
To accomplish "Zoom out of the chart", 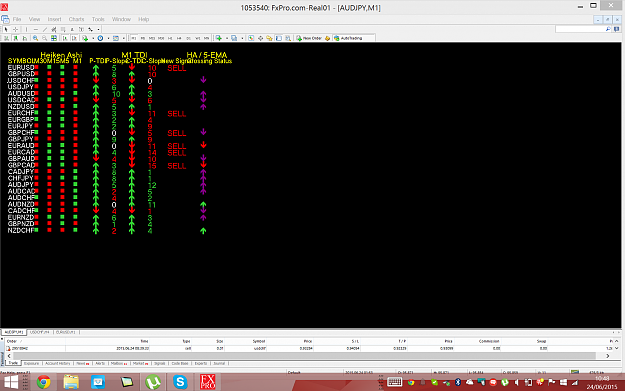I will click(x=45, y=38).
